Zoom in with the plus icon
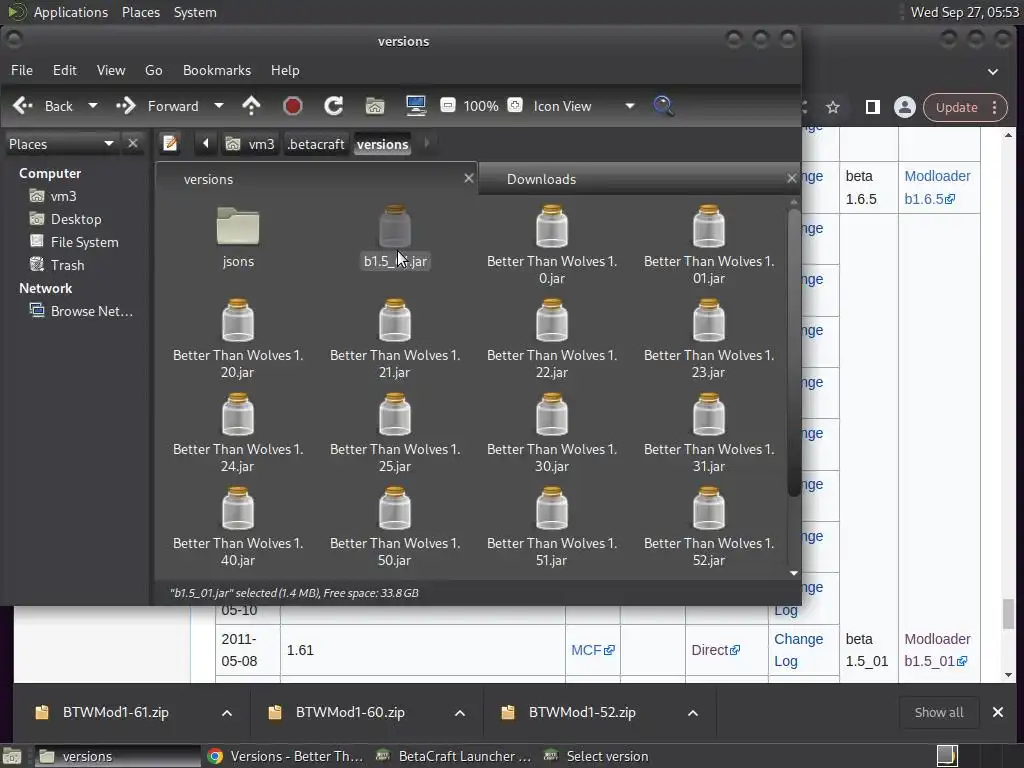The height and width of the screenshot is (768, 1024). coord(515,105)
